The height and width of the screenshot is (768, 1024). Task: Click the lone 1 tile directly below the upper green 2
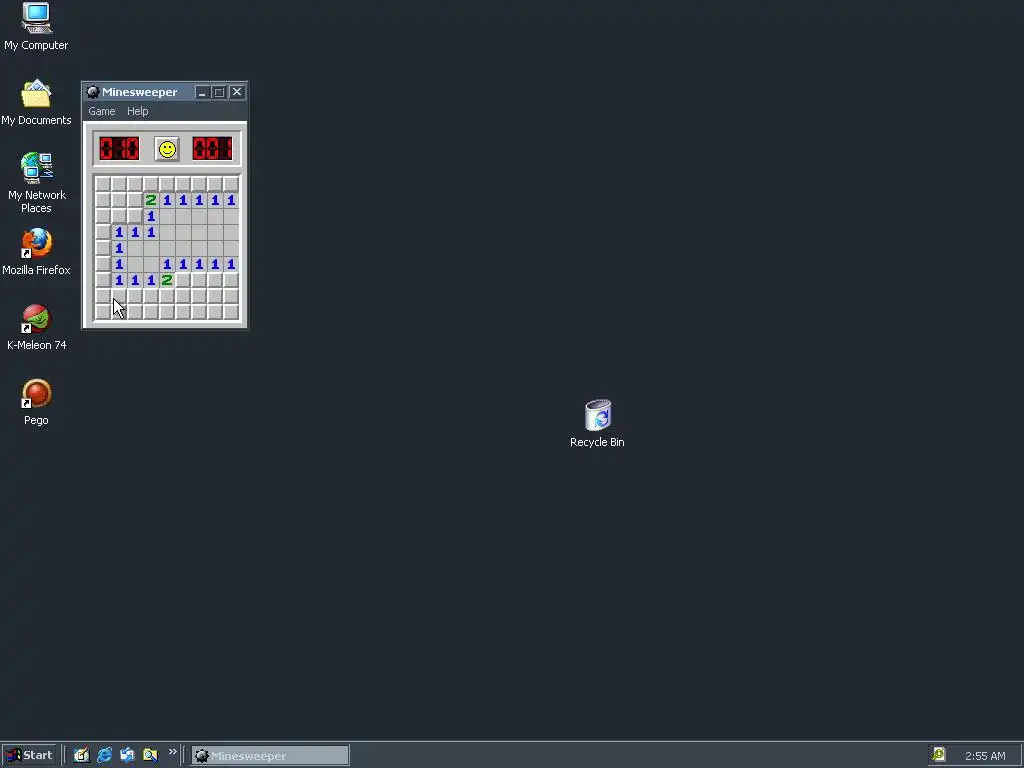[x=151, y=216]
